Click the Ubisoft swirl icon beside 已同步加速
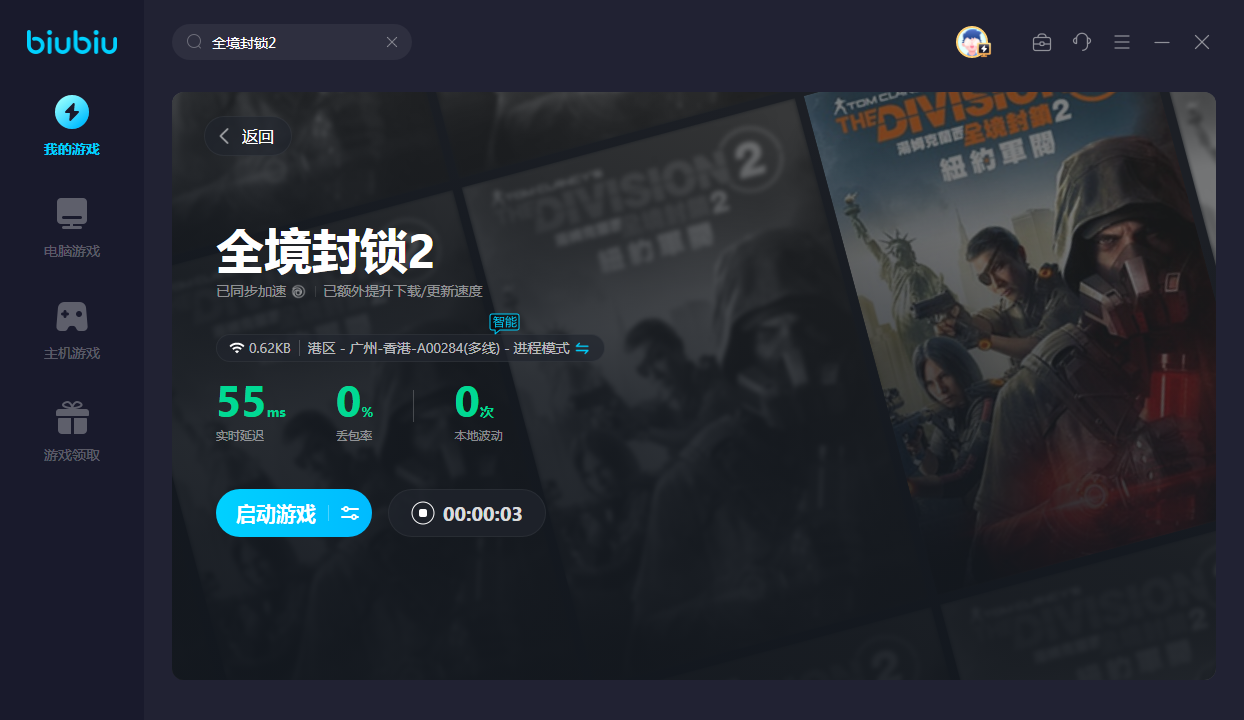This screenshot has height=720, width=1244. 298,292
